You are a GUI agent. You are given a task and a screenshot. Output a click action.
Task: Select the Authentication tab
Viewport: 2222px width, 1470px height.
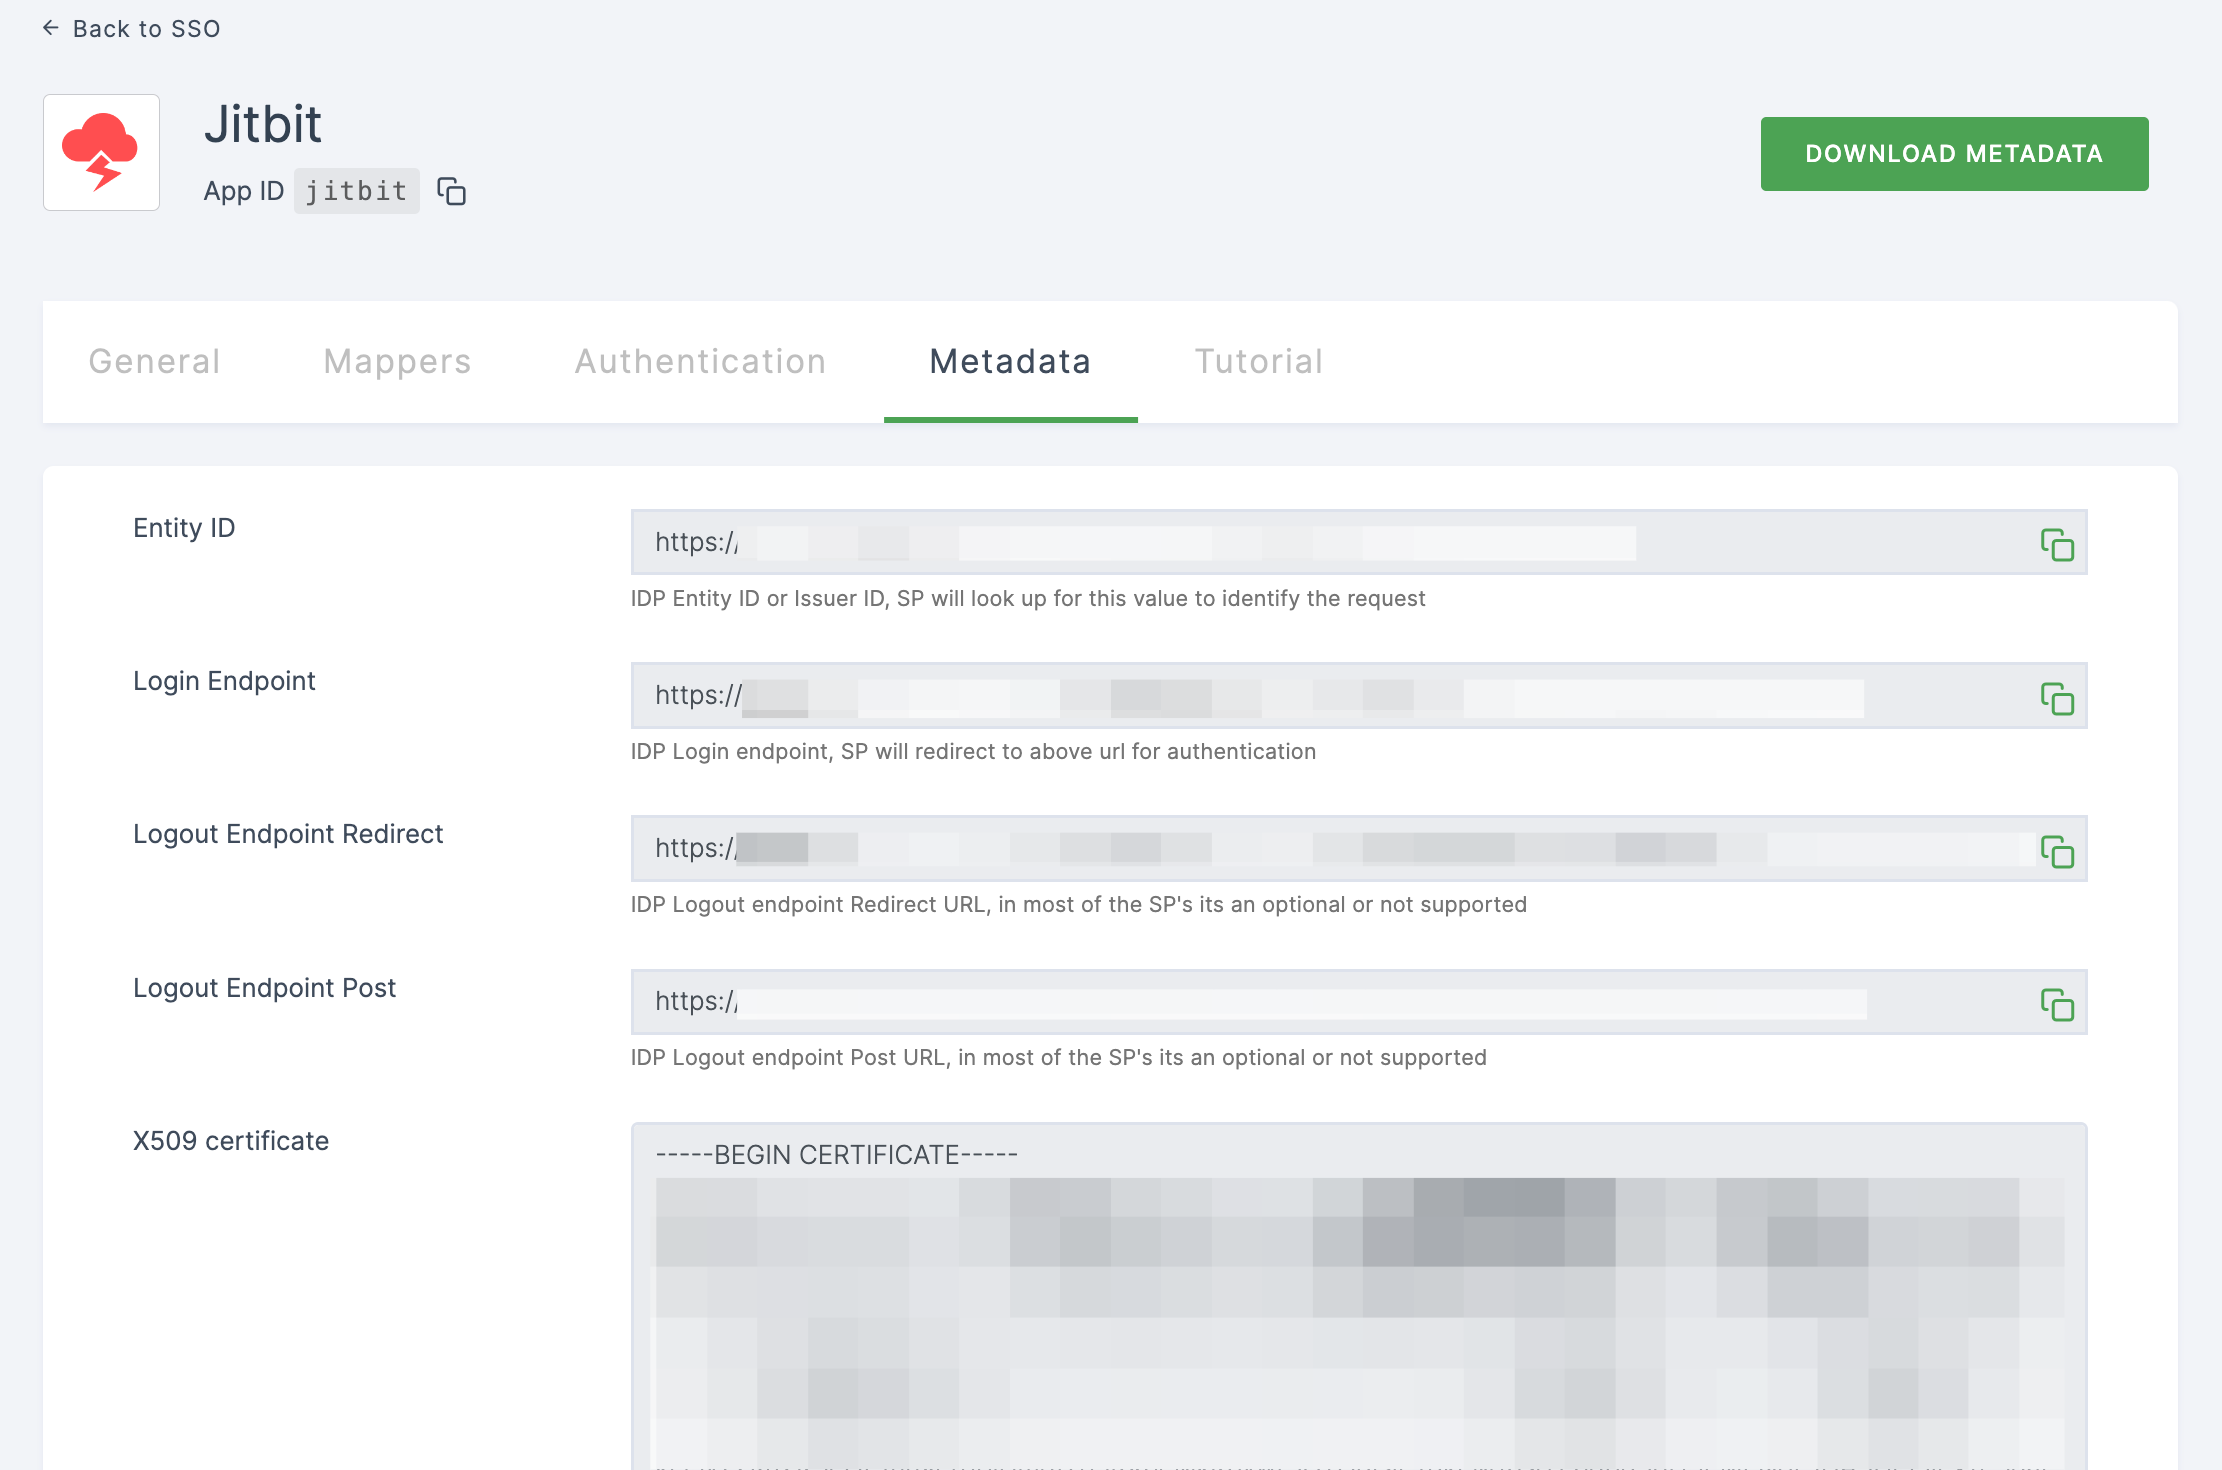(700, 361)
